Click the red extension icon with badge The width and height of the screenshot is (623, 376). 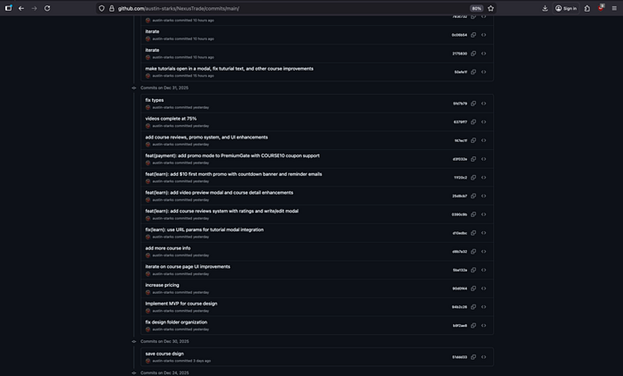(601, 8)
